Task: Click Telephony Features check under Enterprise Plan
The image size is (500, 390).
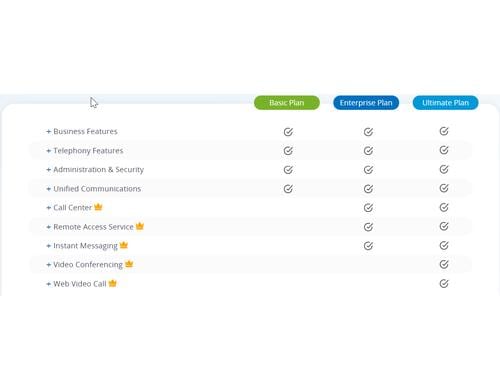Action: coord(368,151)
